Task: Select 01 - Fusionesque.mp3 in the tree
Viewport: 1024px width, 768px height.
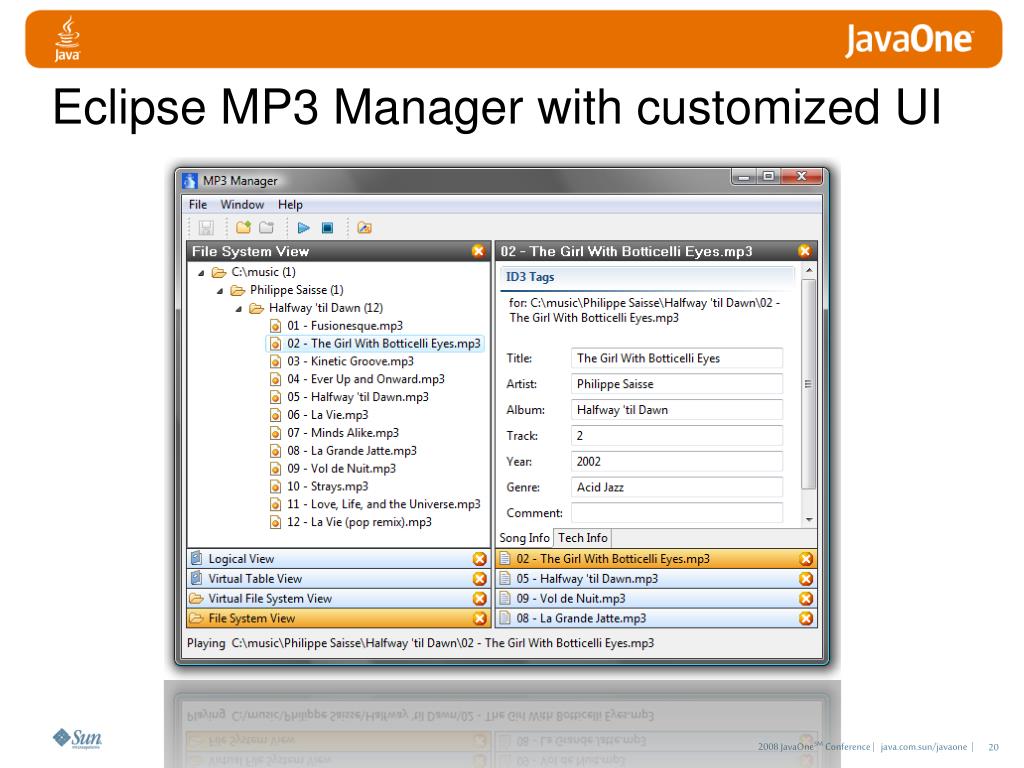Action: [345, 325]
